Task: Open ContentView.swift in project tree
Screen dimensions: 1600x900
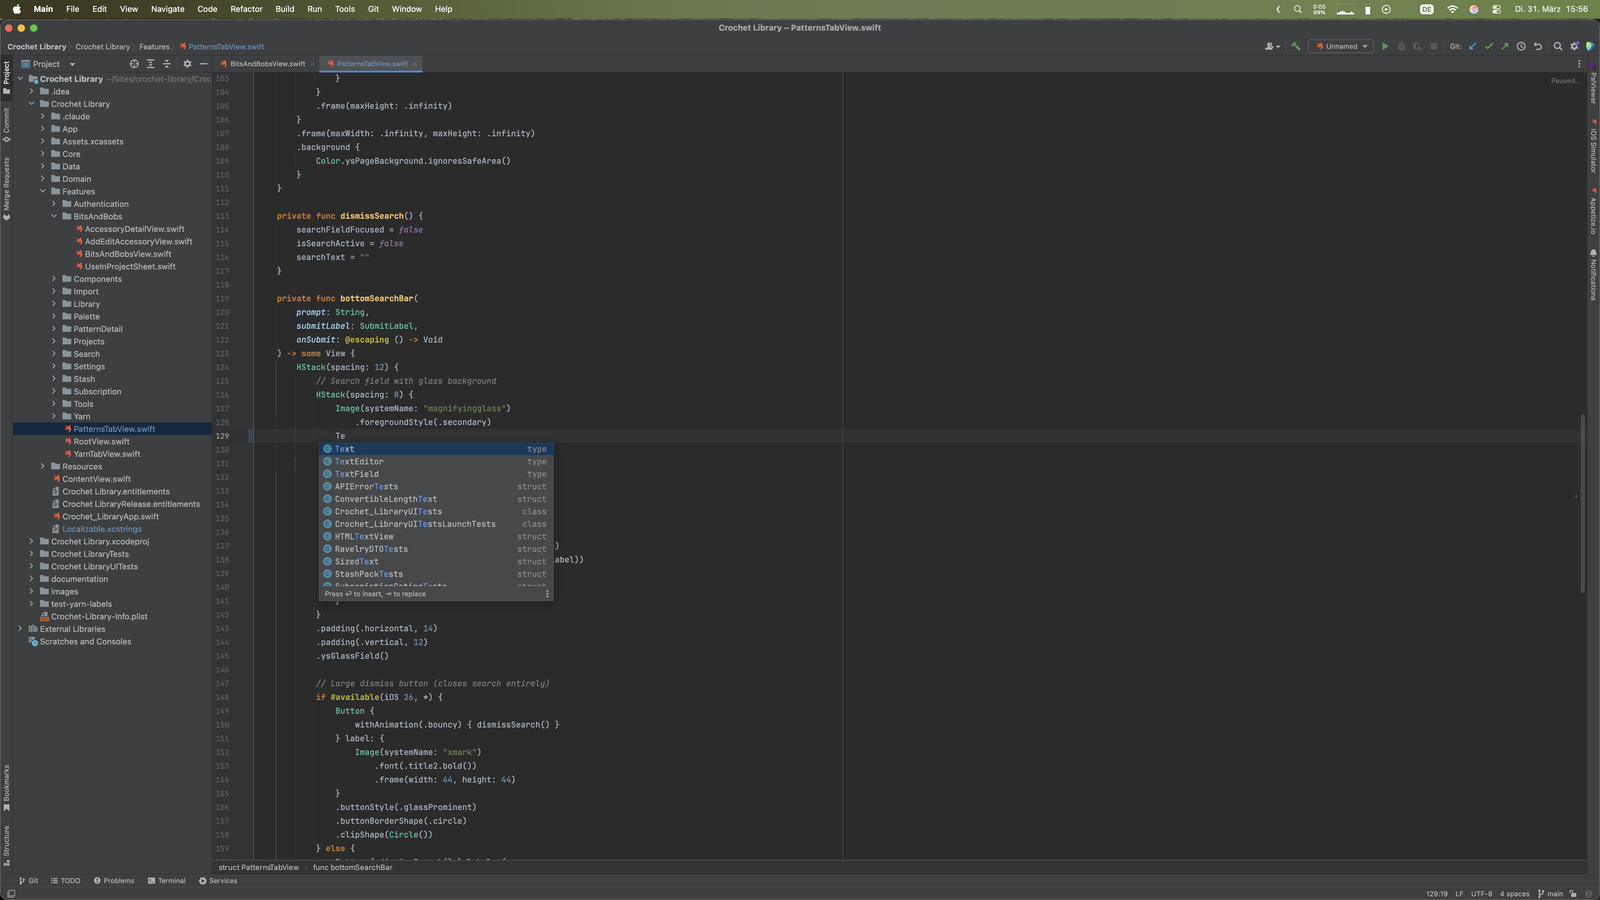Action: tap(96, 479)
